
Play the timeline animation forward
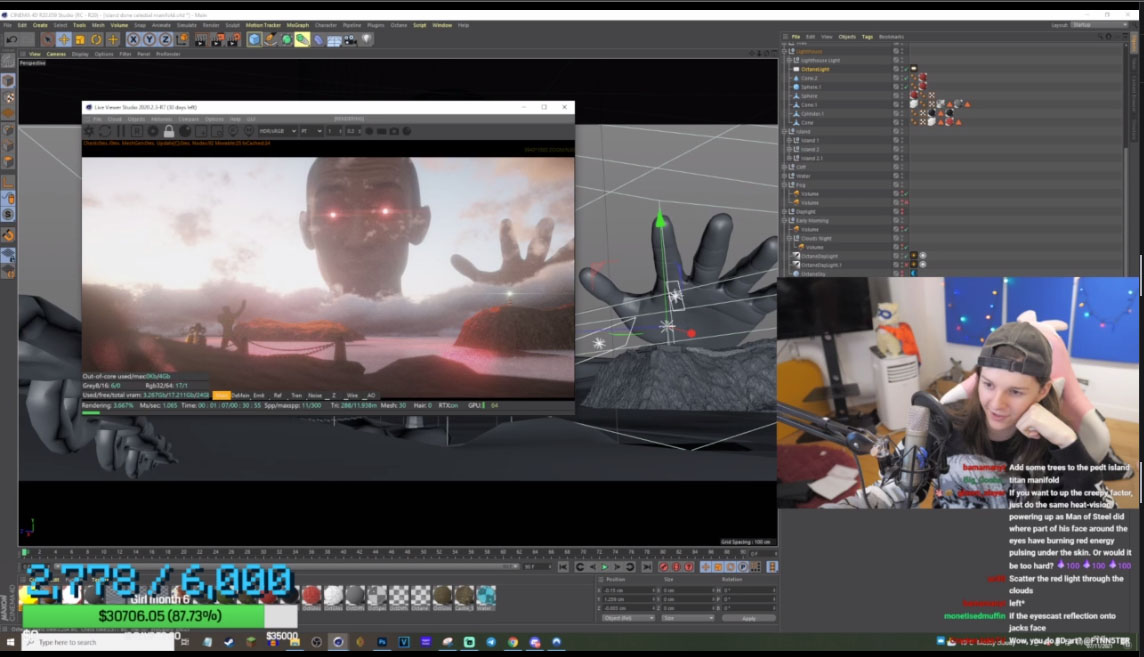point(605,567)
